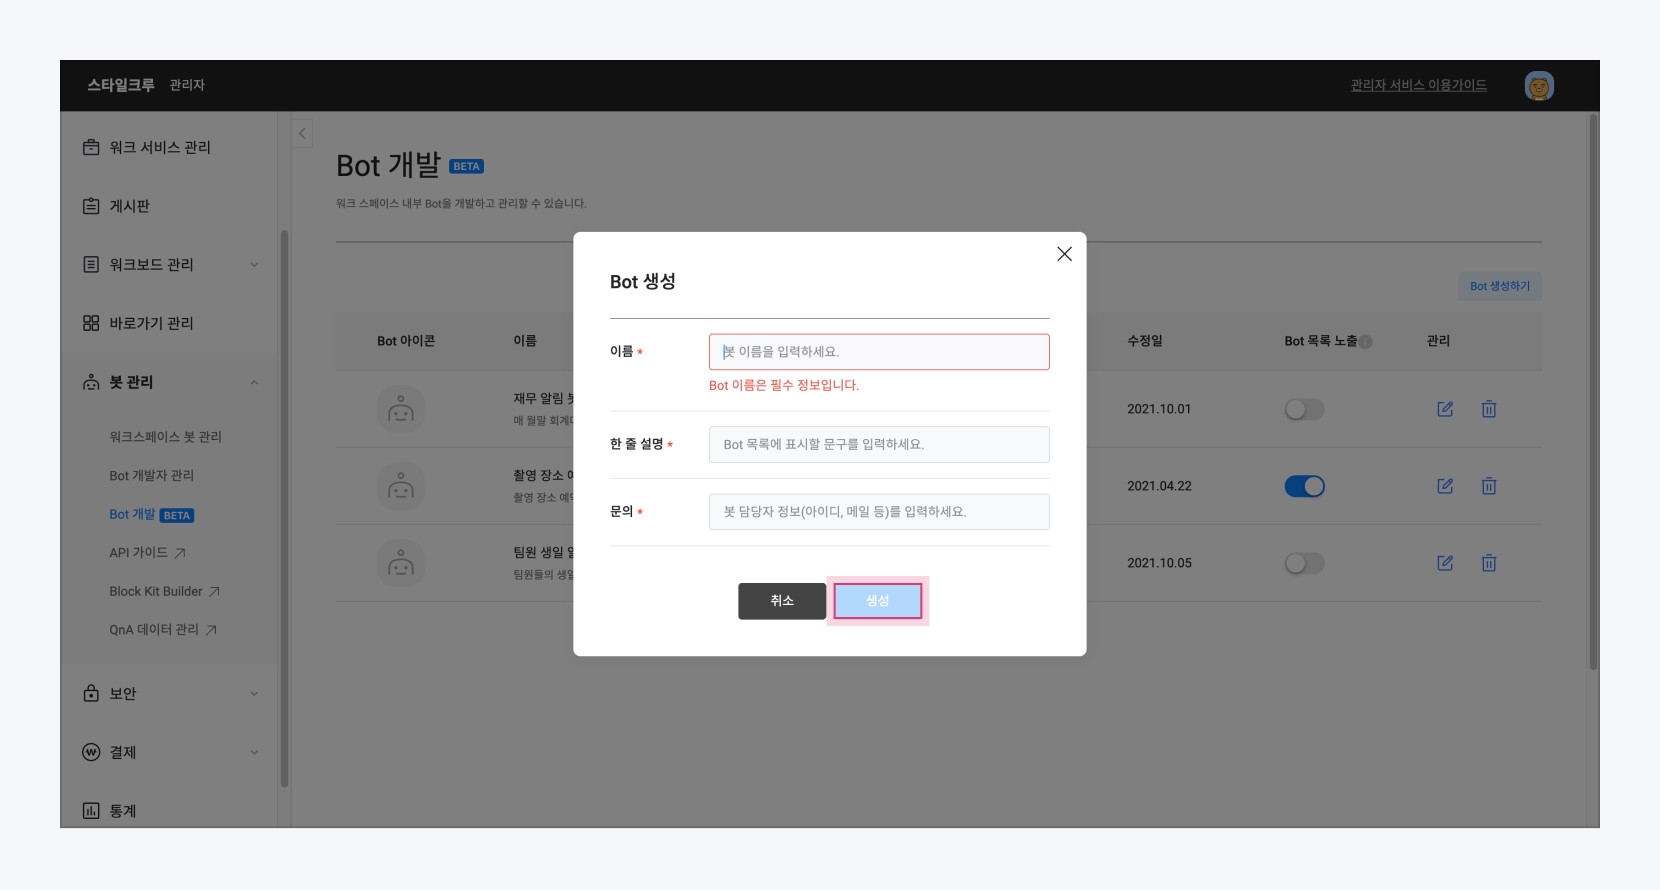Enable list exposure for the 2021.10.01 bot
Viewport: 1660px width, 890px height.
tap(1304, 409)
